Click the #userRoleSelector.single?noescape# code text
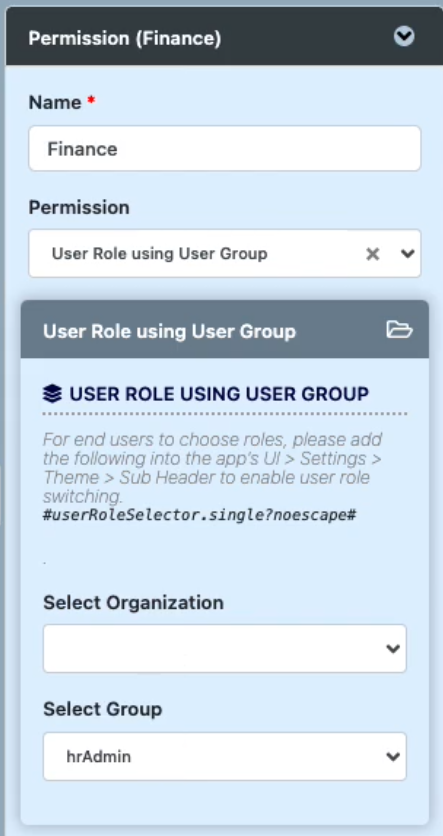443x836 pixels. (x=199, y=515)
